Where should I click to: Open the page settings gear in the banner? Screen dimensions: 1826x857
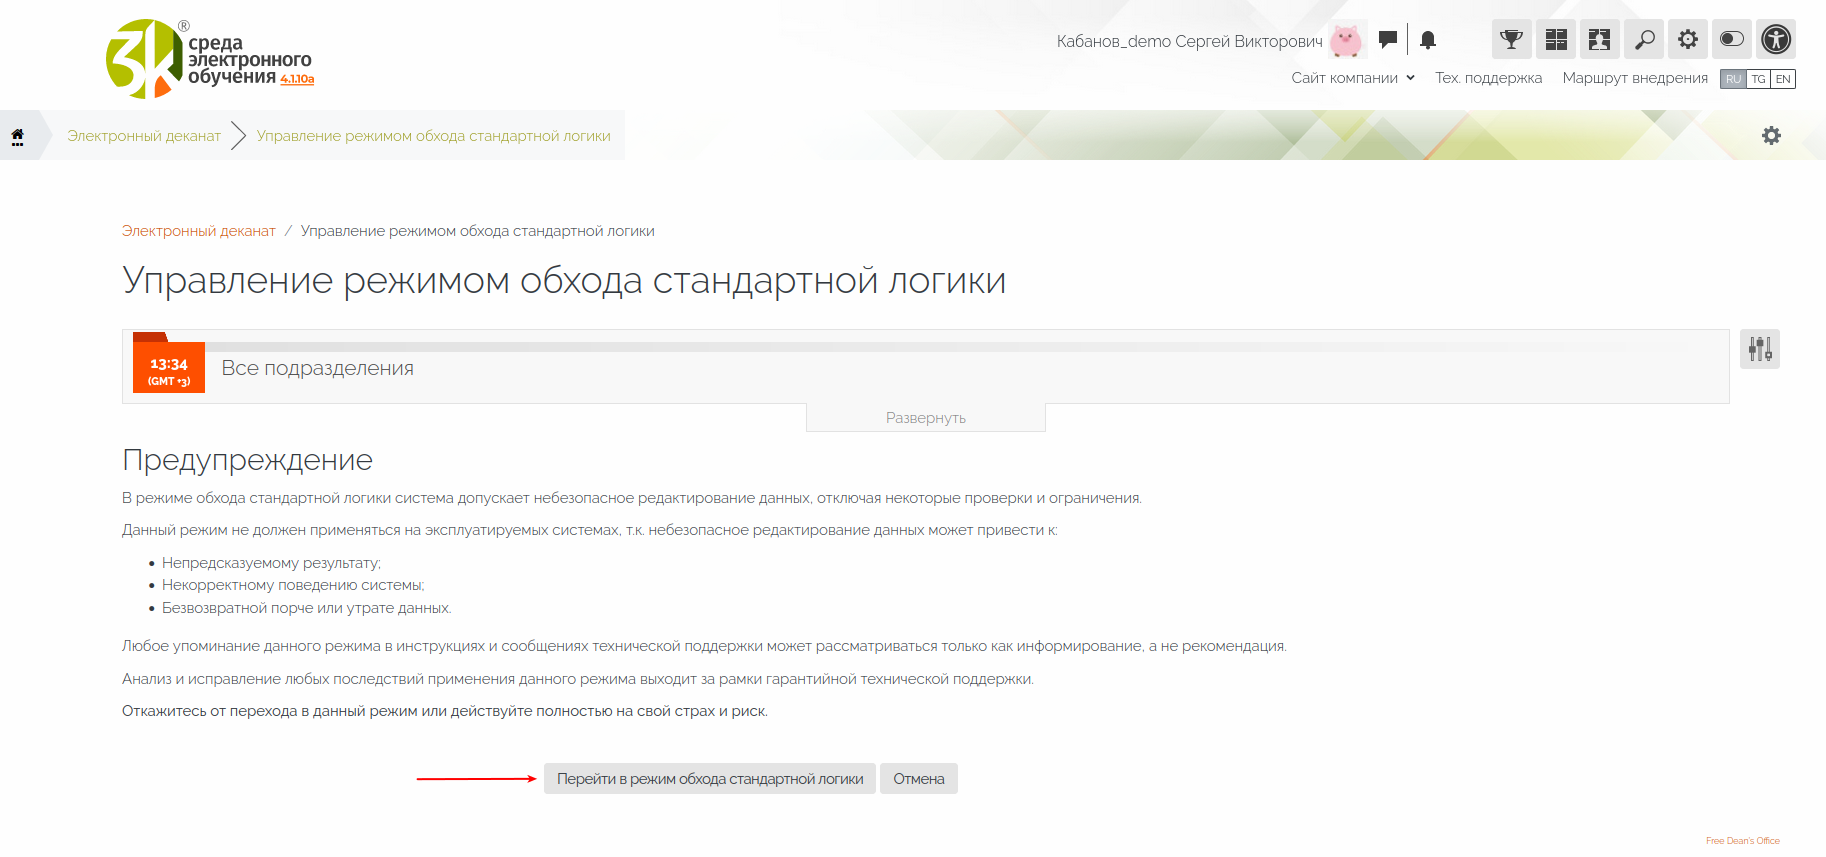click(1771, 136)
